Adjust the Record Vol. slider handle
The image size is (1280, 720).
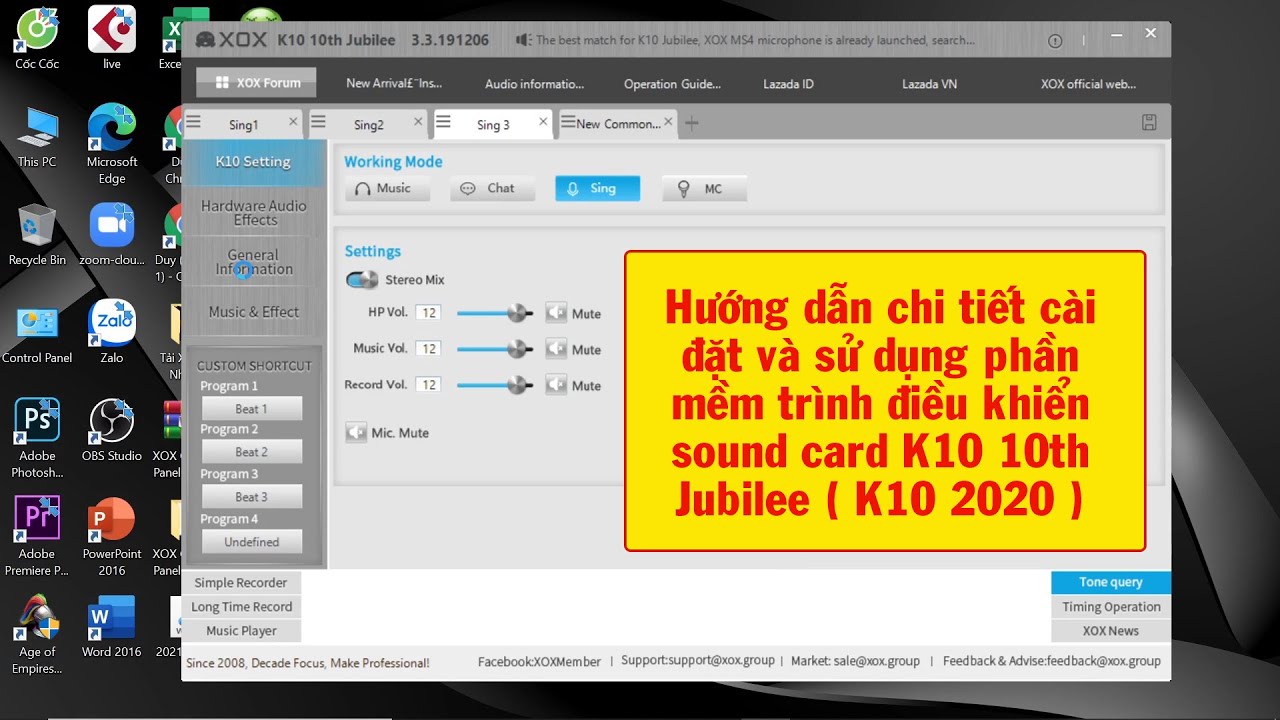(x=518, y=385)
